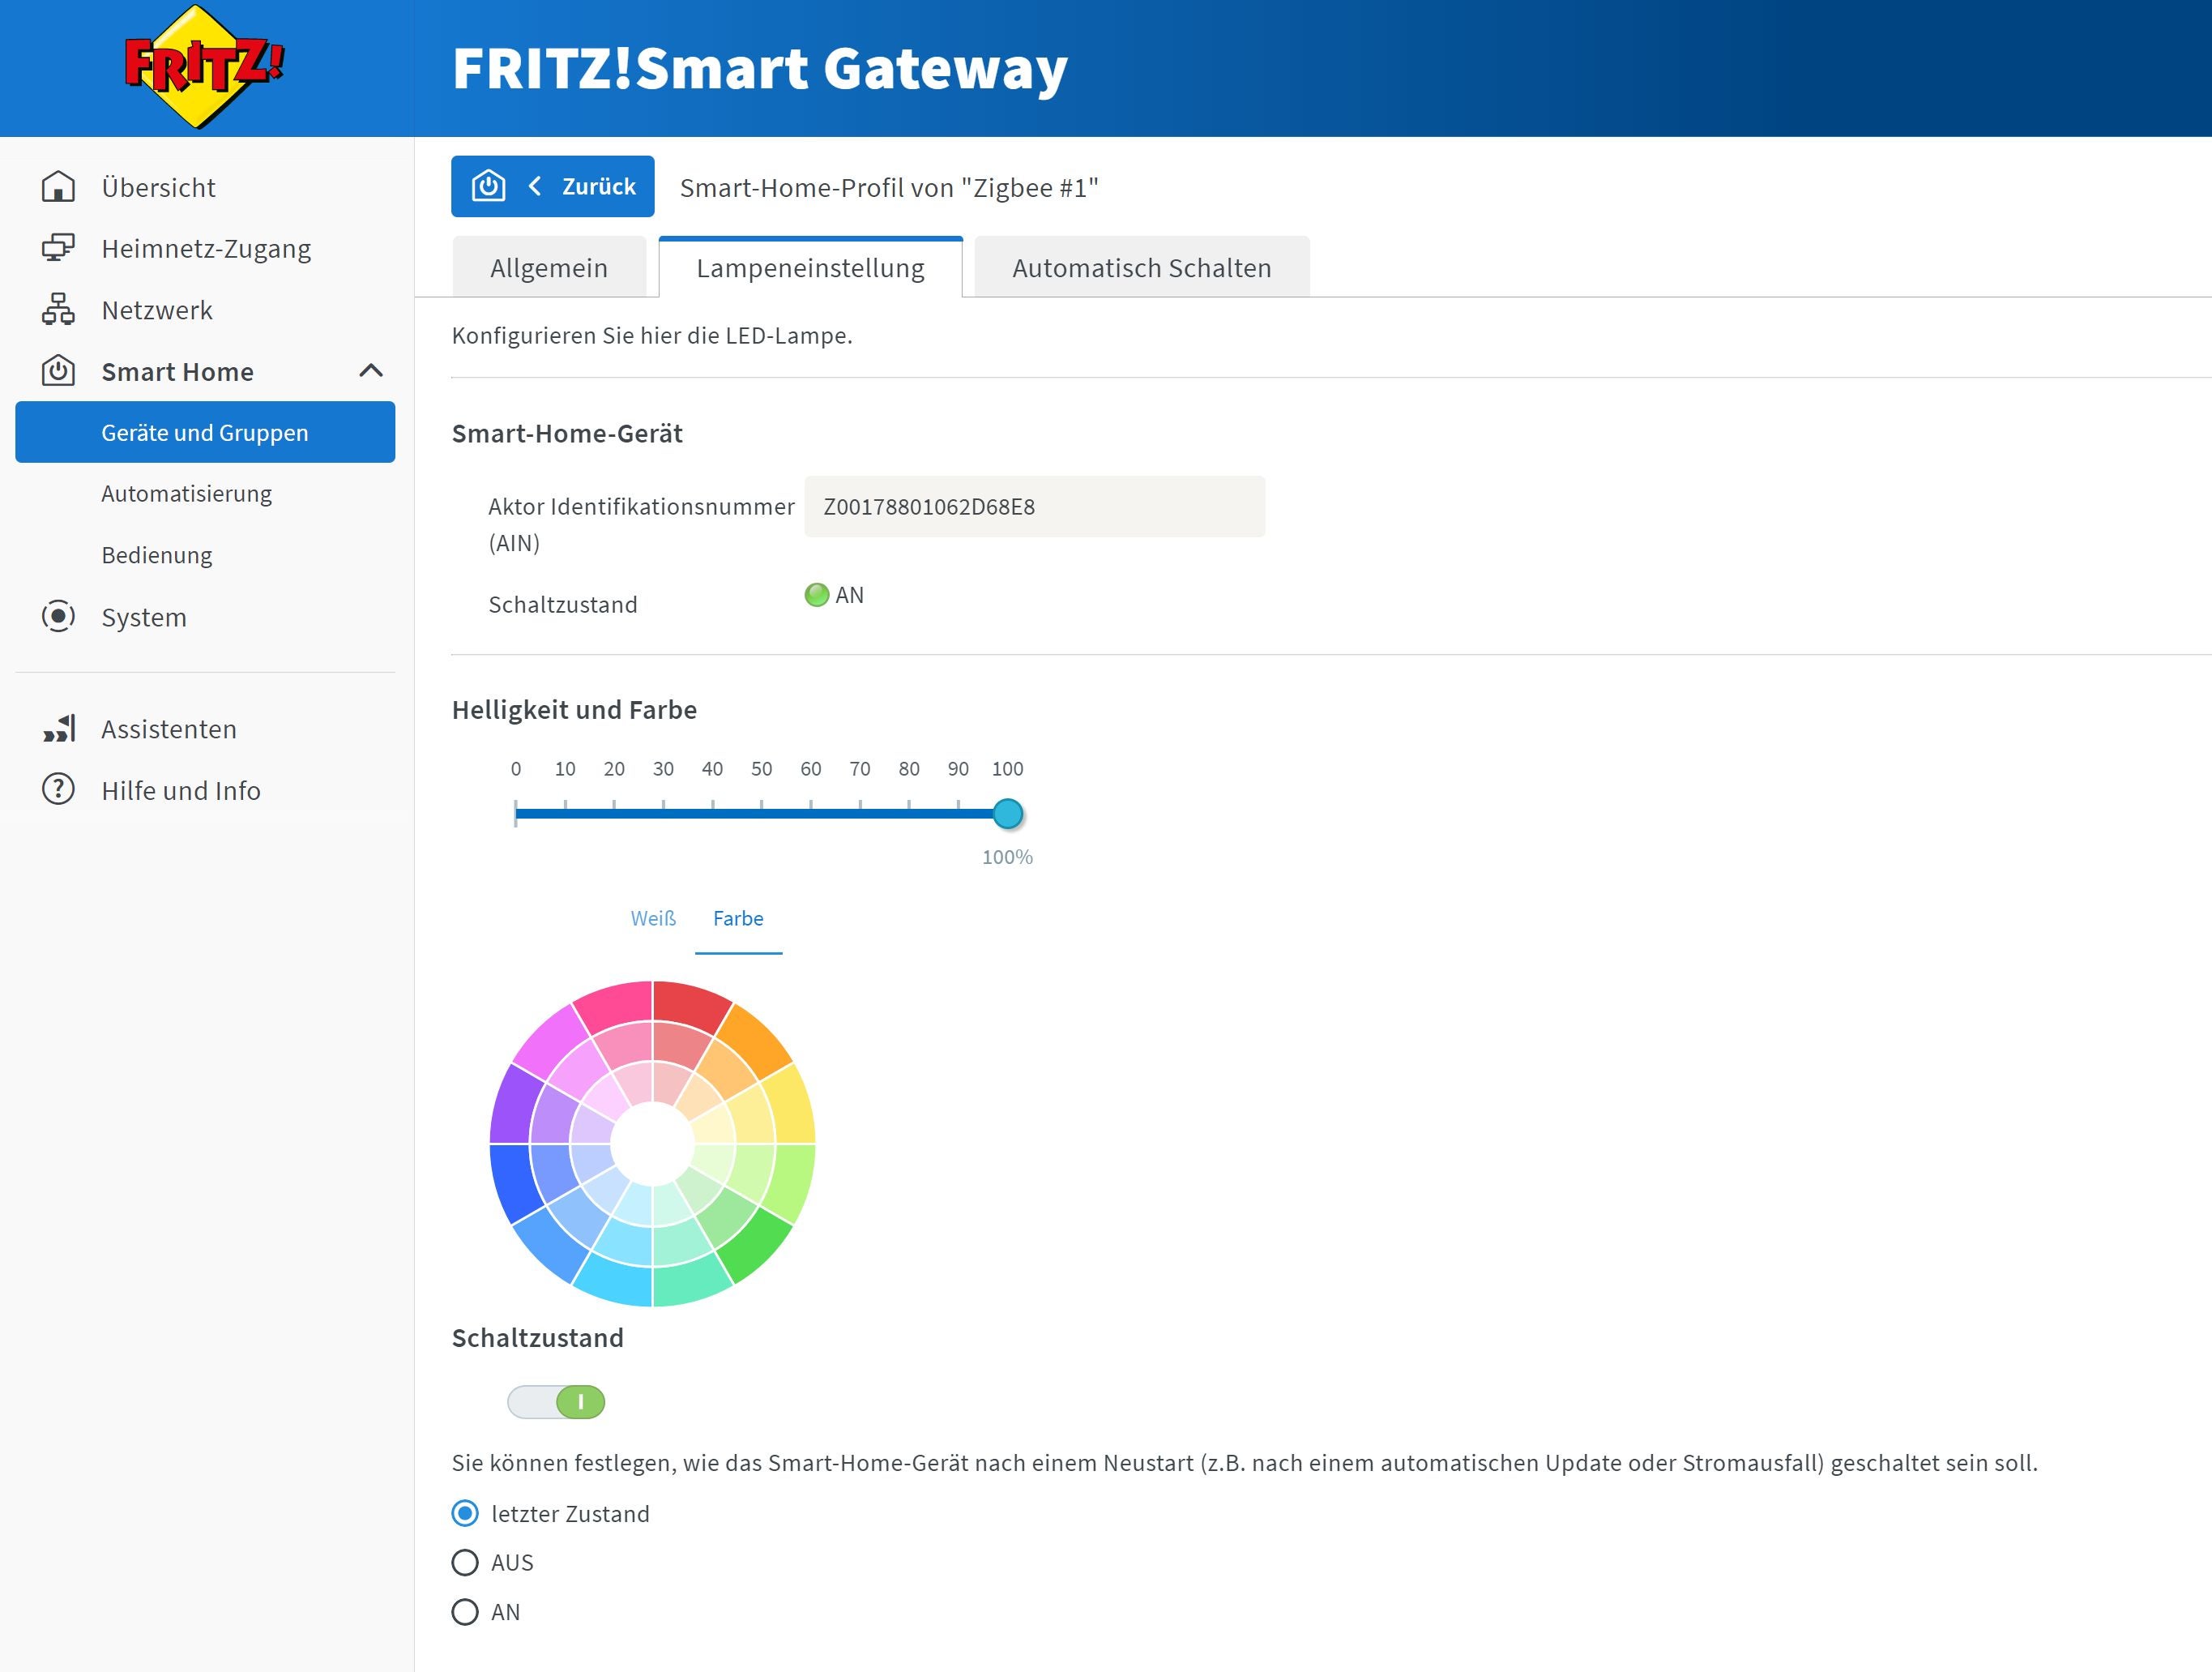This screenshot has height=1672, width=2212.
Task: Switch to the Allgemein tab
Action: click(x=549, y=267)
